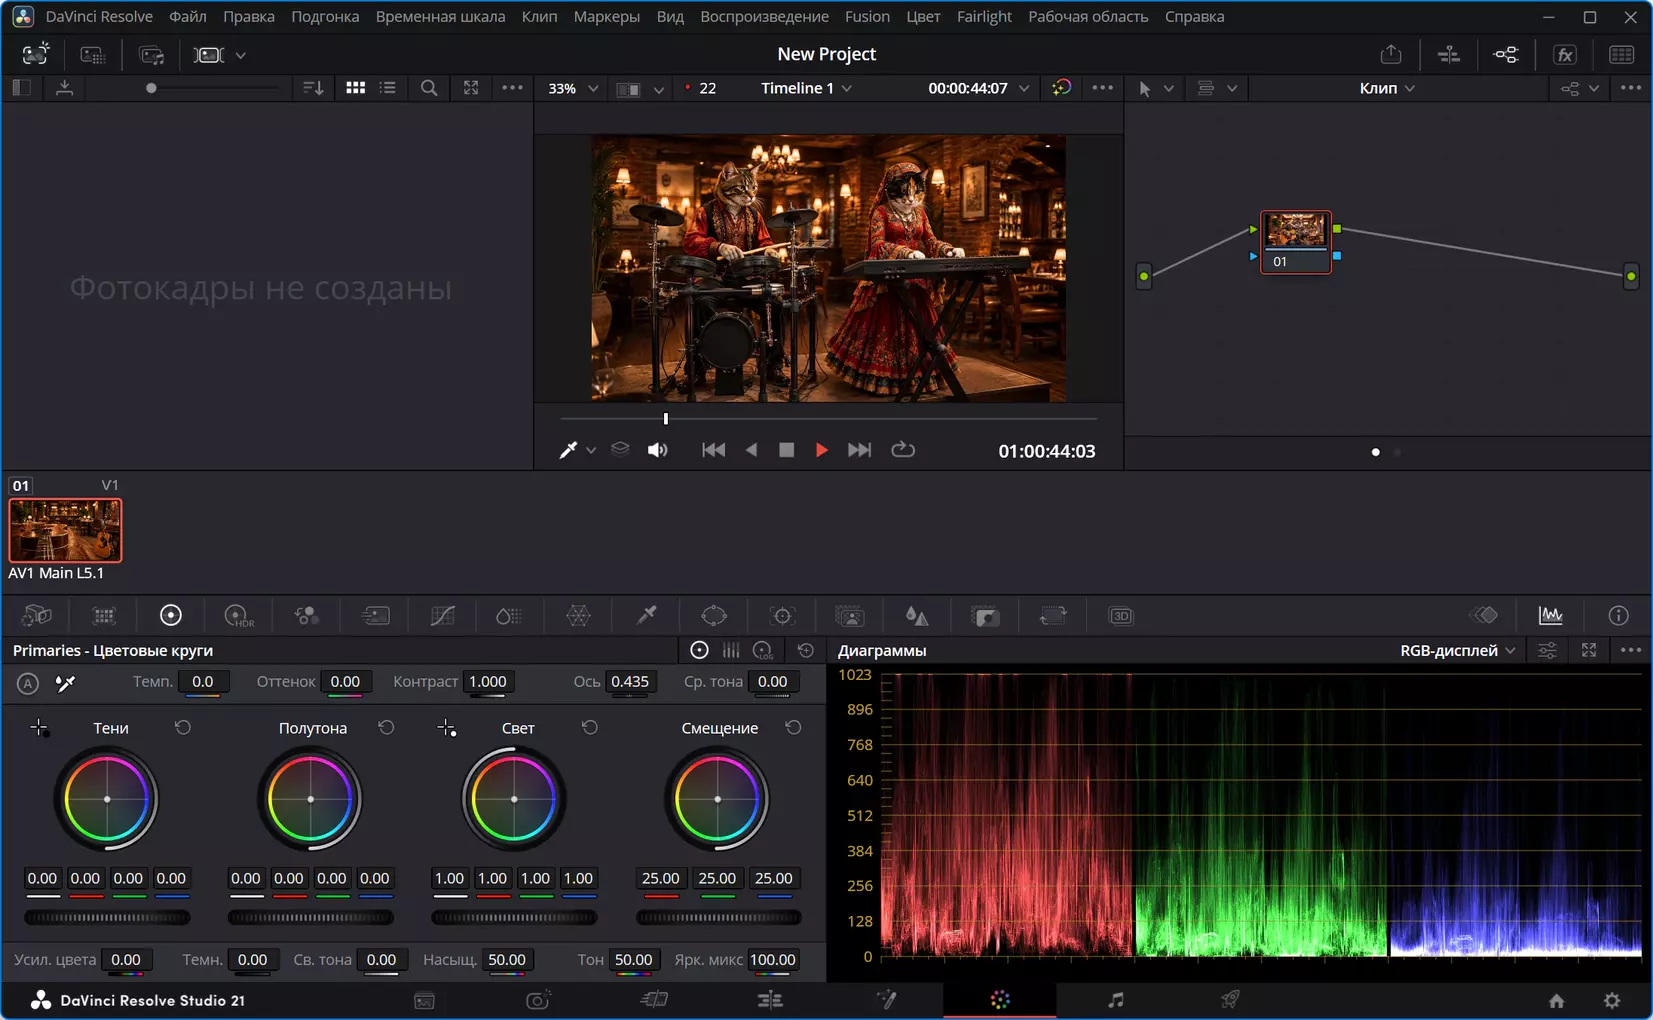This screenshot has height=1020, width=1653.
Task: Open the Color page in page bar
Action: point(1000,1000)
